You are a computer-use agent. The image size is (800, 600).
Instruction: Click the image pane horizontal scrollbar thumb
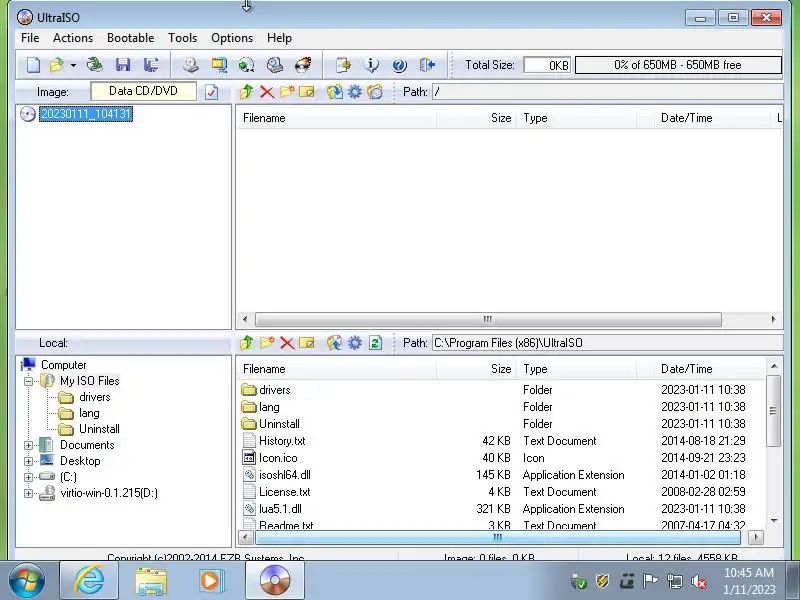click(x=488, y=319)
